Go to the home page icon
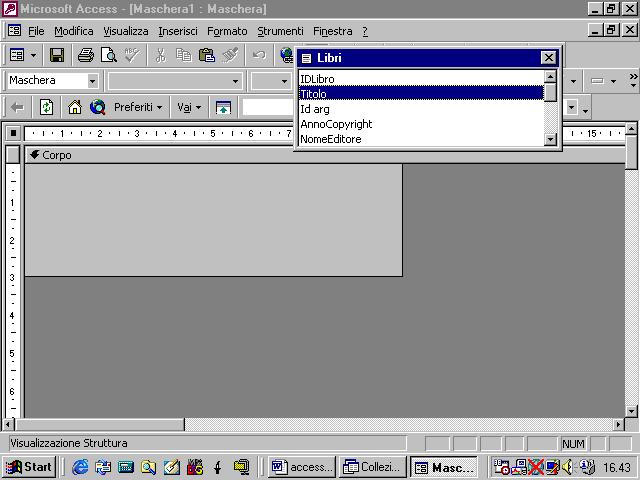The width and height of the screenshot is (640, 480). [75, 107]
